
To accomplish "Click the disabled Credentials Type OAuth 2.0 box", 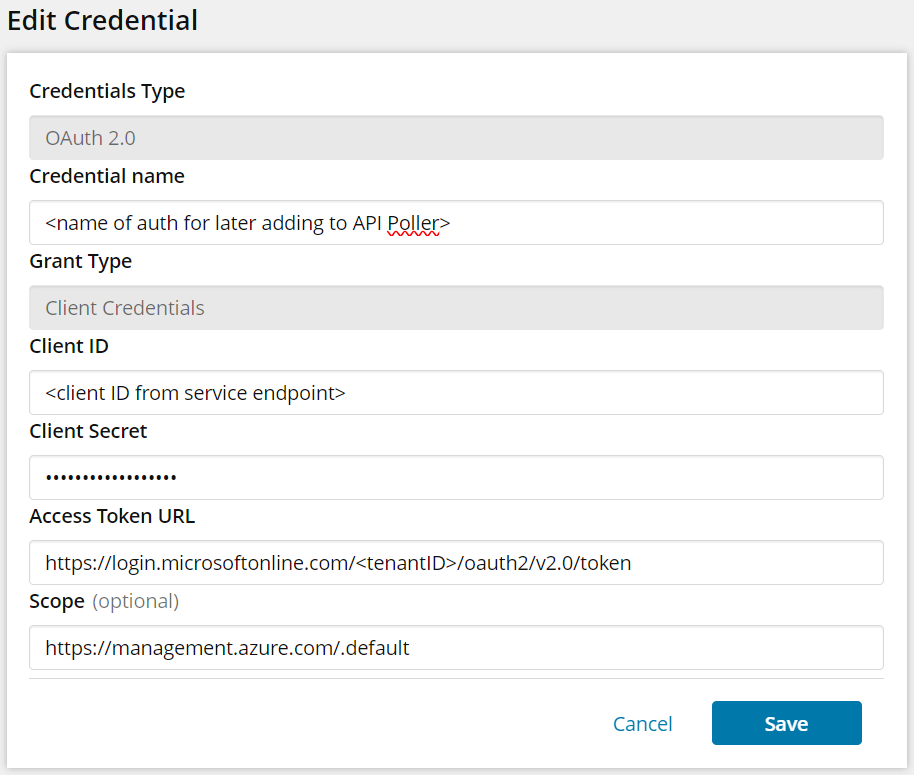I will click(456, 138).
